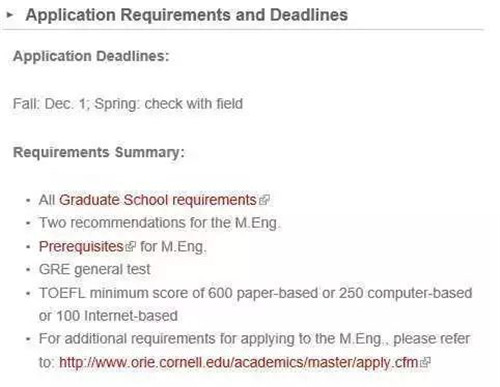Click the 'or 100 Internet-based' text line
Viewport: 500px width, 387px height.
click(108, 316)
